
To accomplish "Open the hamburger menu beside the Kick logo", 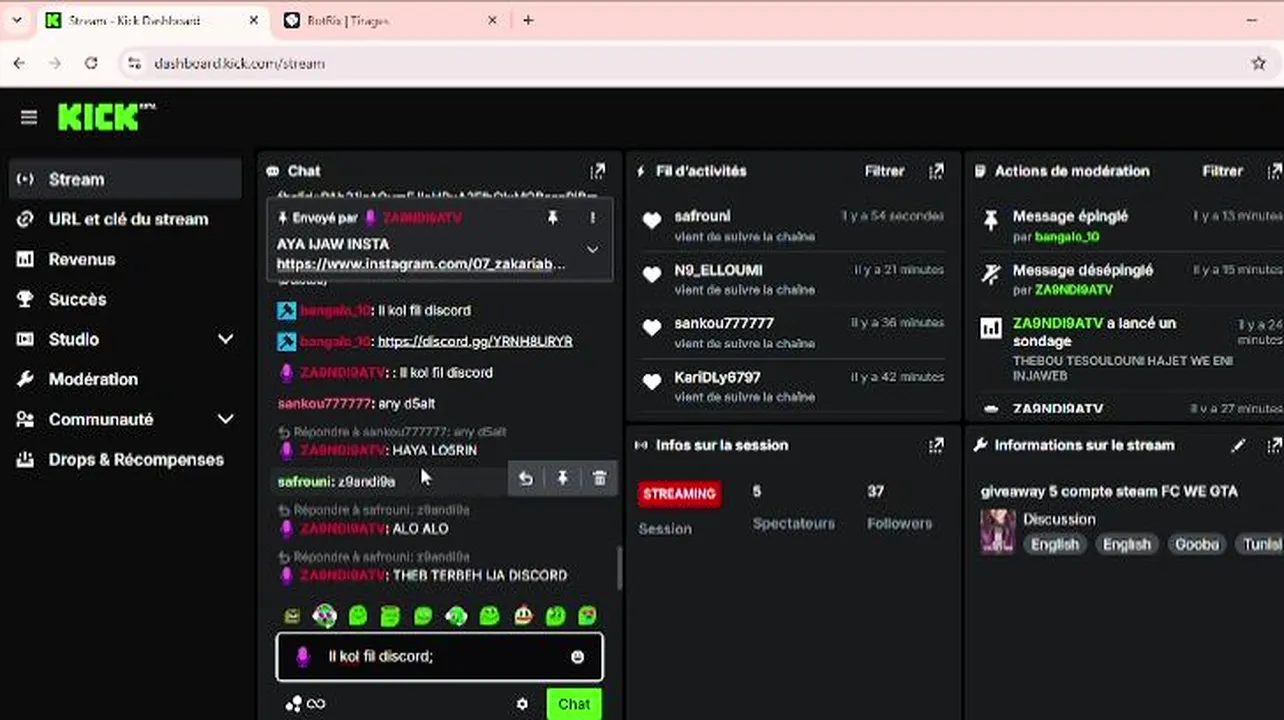I will click(29, 118).
